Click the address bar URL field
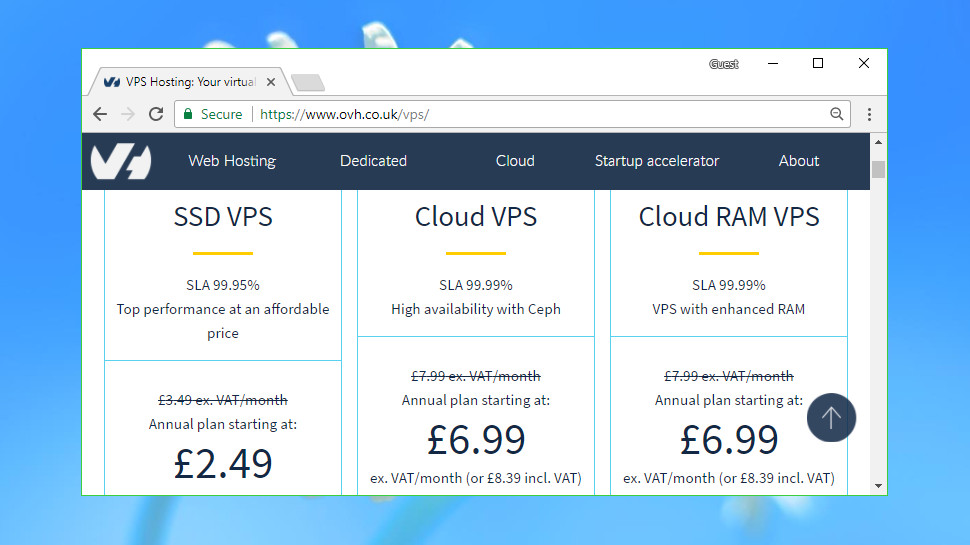970x545 pixels. 512,114
